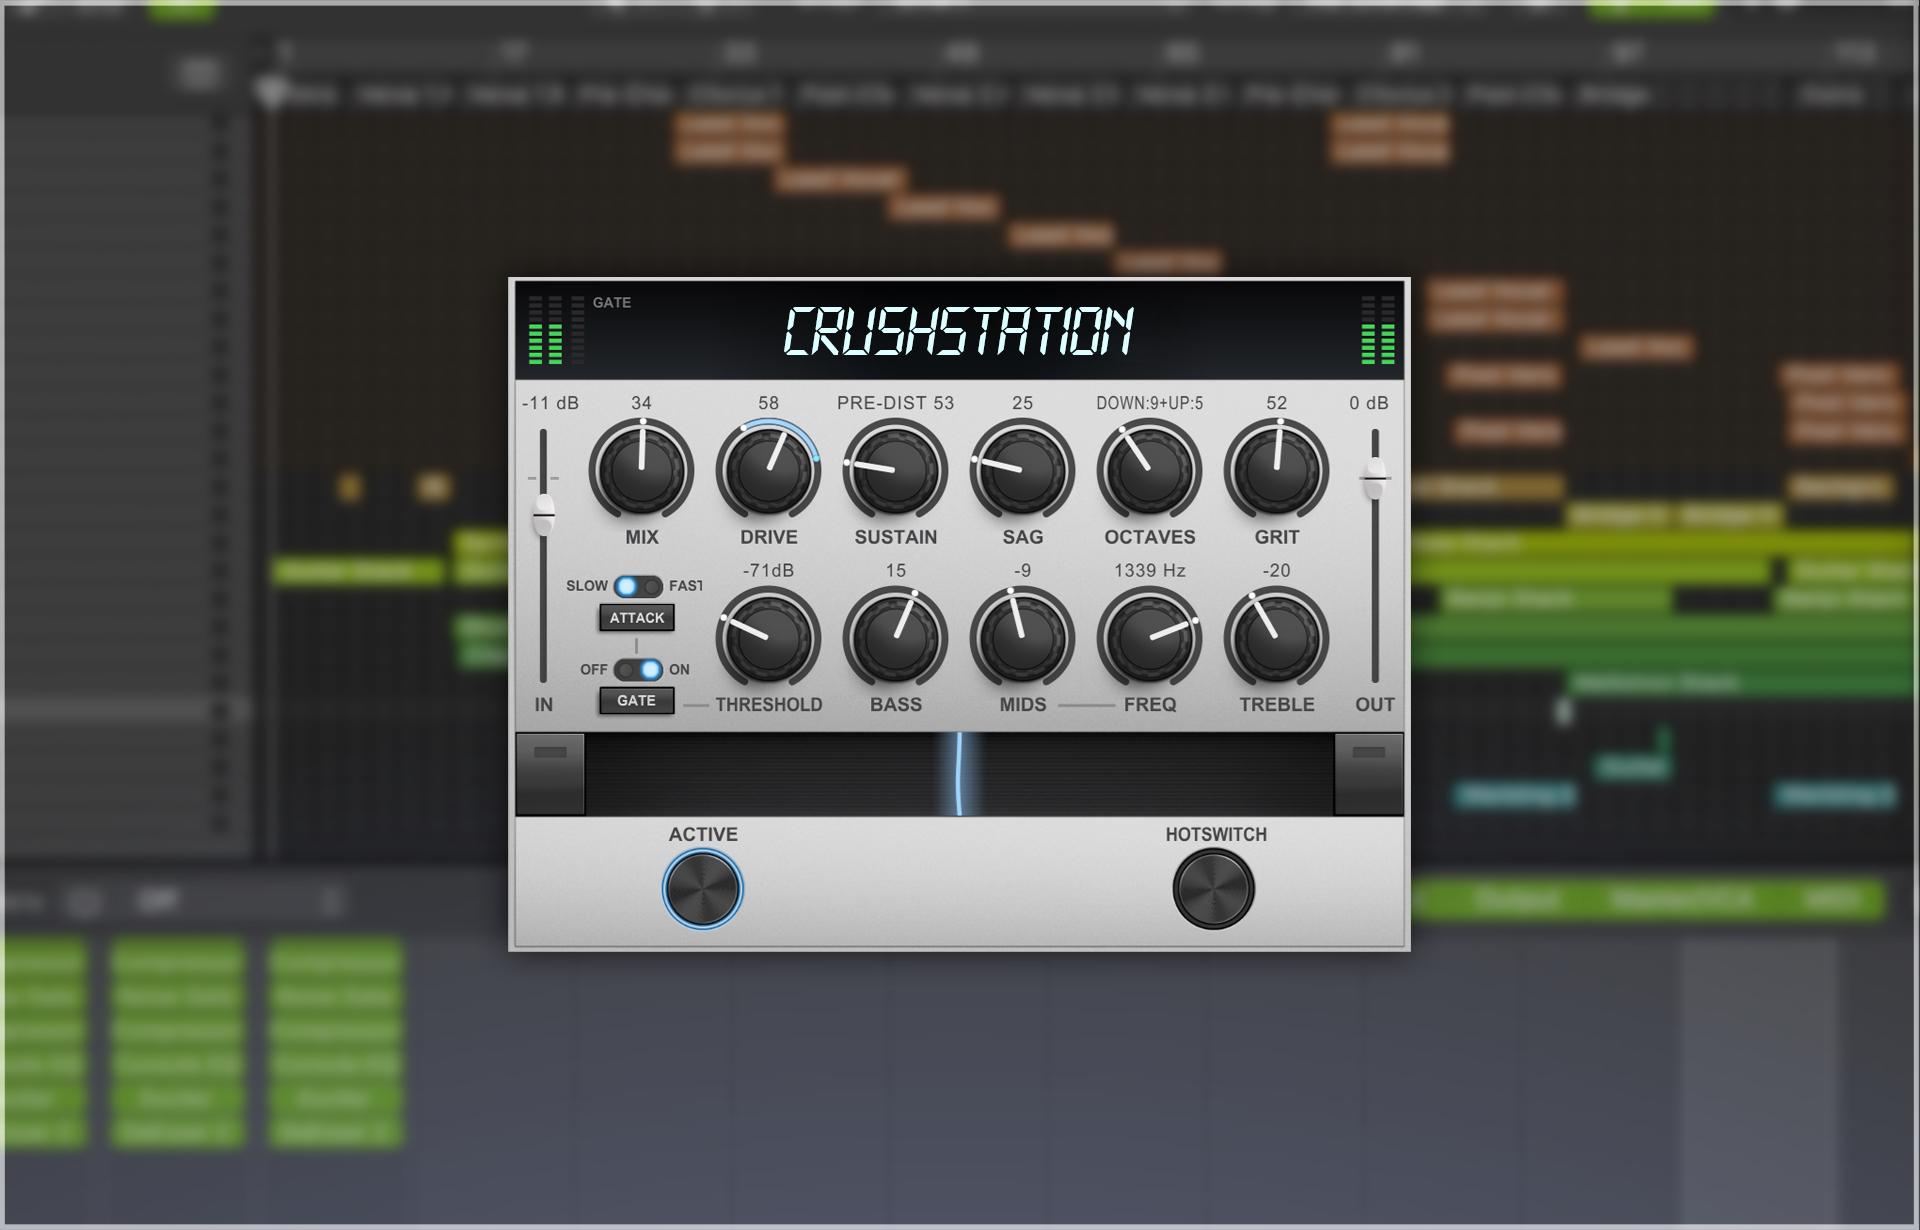This screenshot has width=1920, height=1230.
Task: Click the 1339 Hz frequency value
Action: pyautogui.click(x=1149, y=571)
